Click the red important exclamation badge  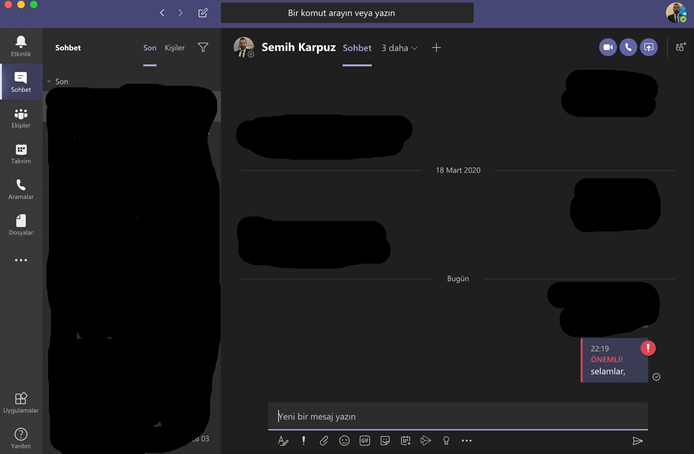point(648,348)
